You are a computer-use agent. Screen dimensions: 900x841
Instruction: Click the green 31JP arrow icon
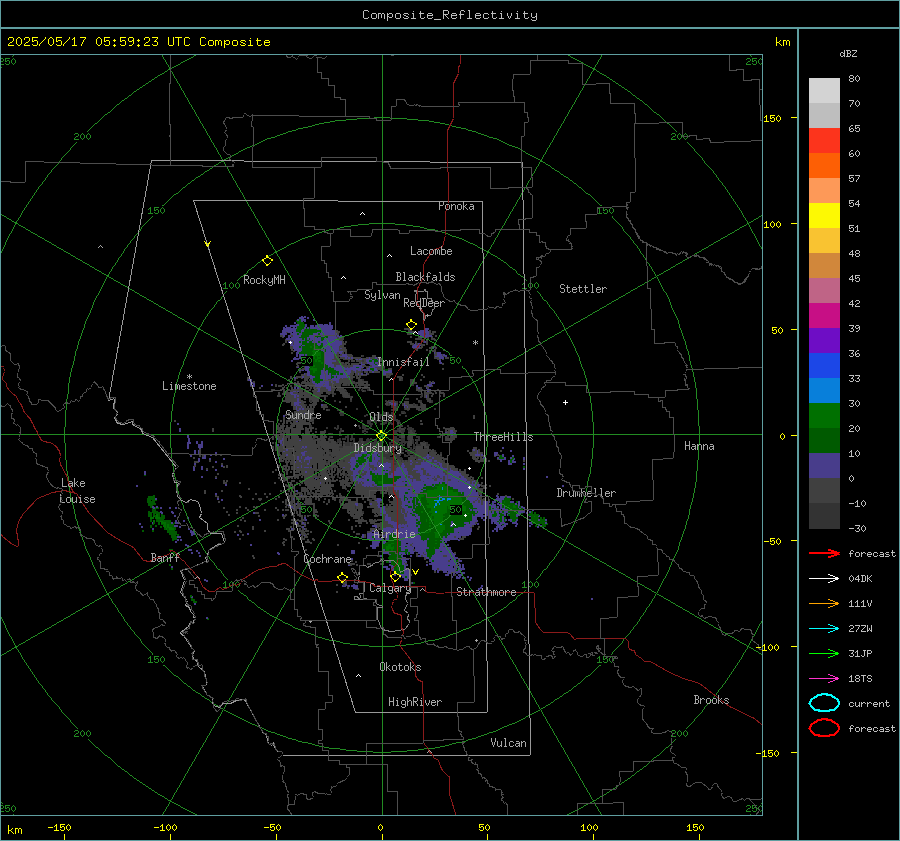tap(824, 653)
